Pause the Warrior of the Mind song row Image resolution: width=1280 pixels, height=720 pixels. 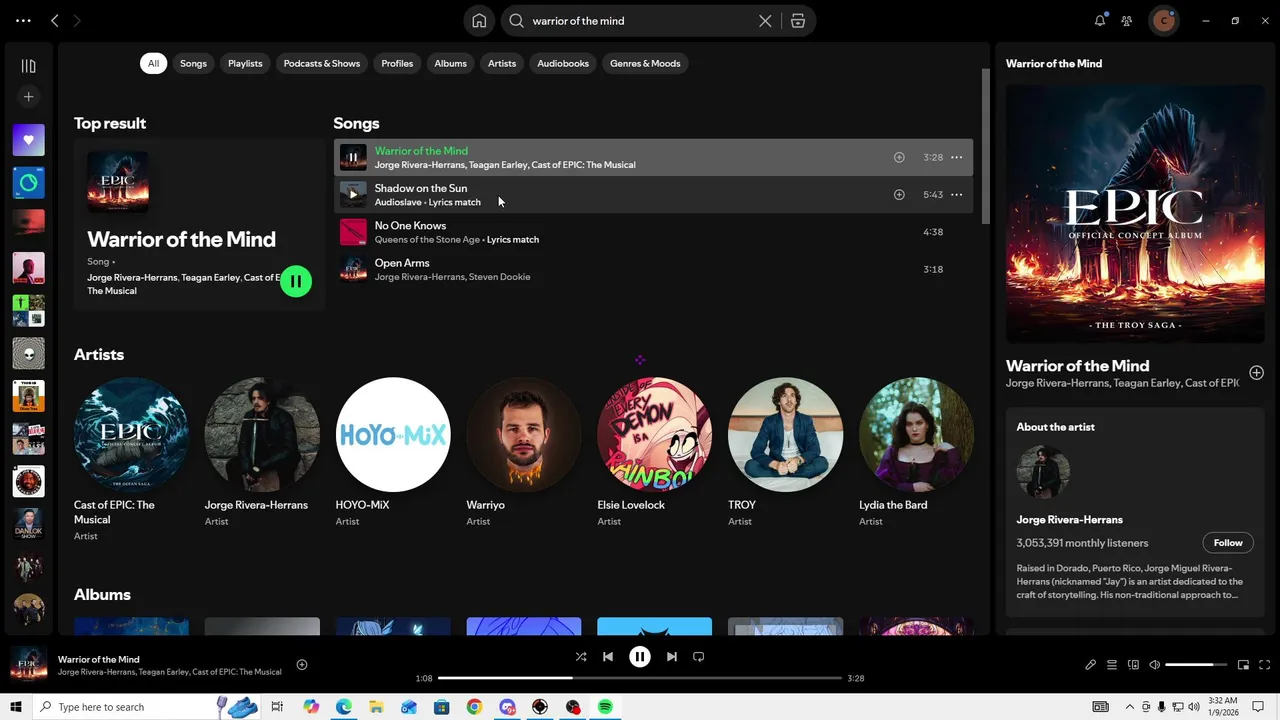353,158
